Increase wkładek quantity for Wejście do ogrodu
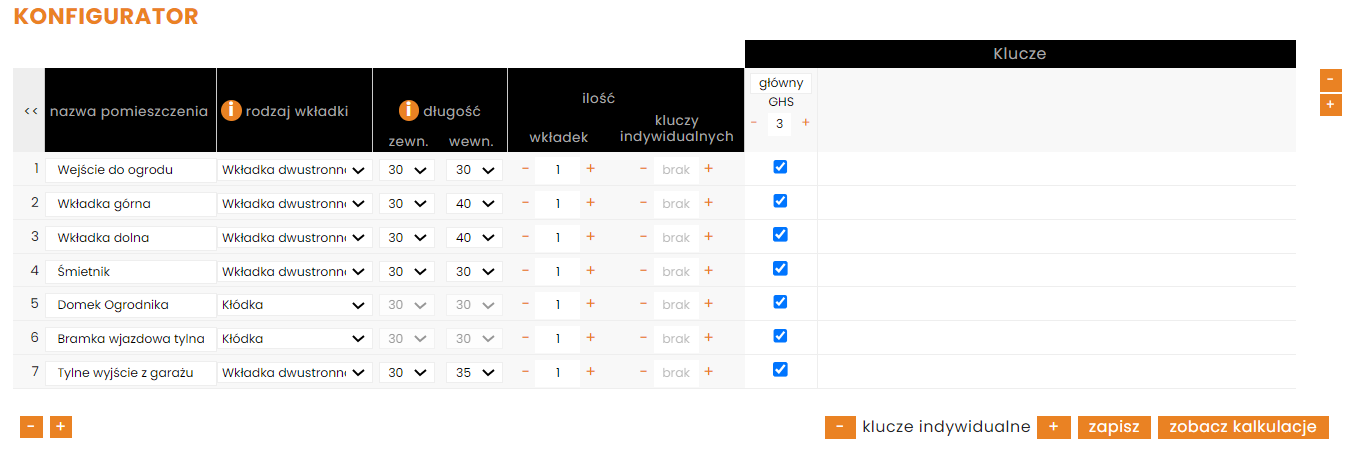The height and width of the screenshot is (455, 1351). pyautogui.click(x=590, y=169)
